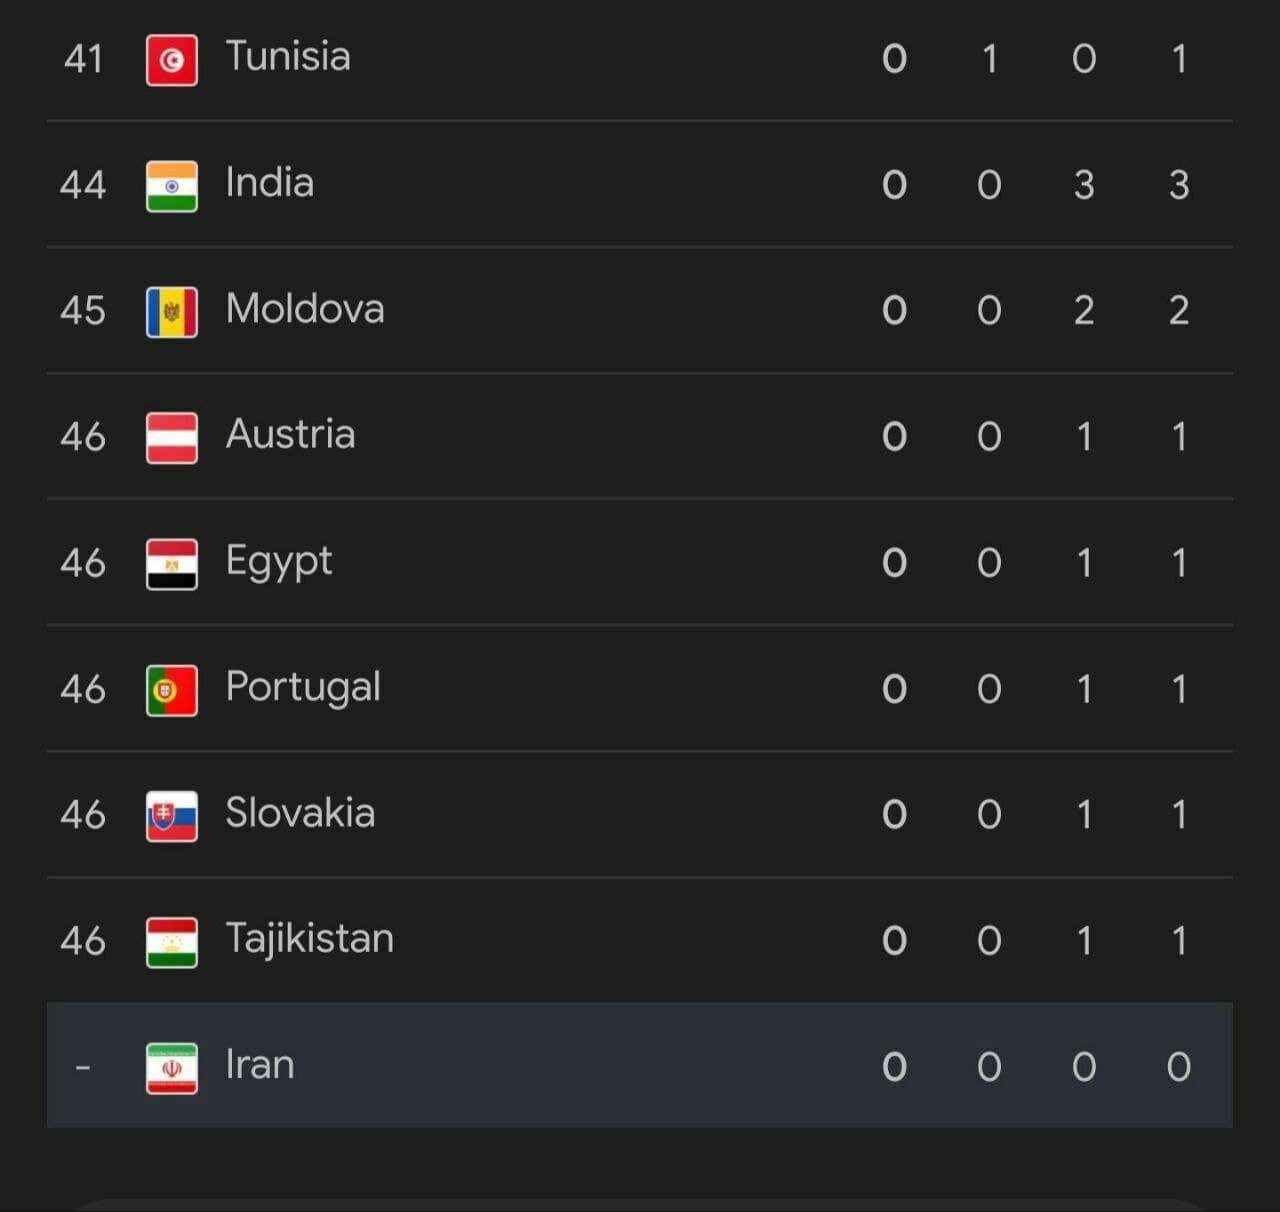Viewport: 1280px width, 1212px height.
Task: Open the India country name
Action: 270,182
